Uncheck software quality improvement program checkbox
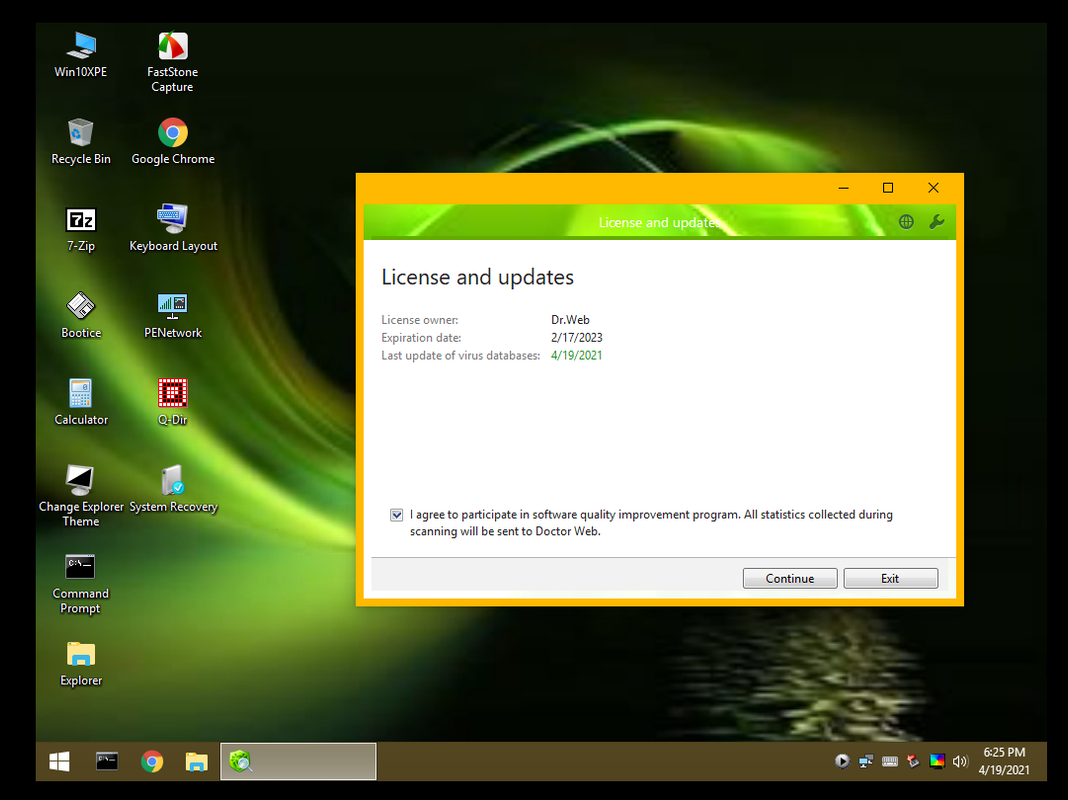This screenshot has width=1068, height=800. pos(396,515)
